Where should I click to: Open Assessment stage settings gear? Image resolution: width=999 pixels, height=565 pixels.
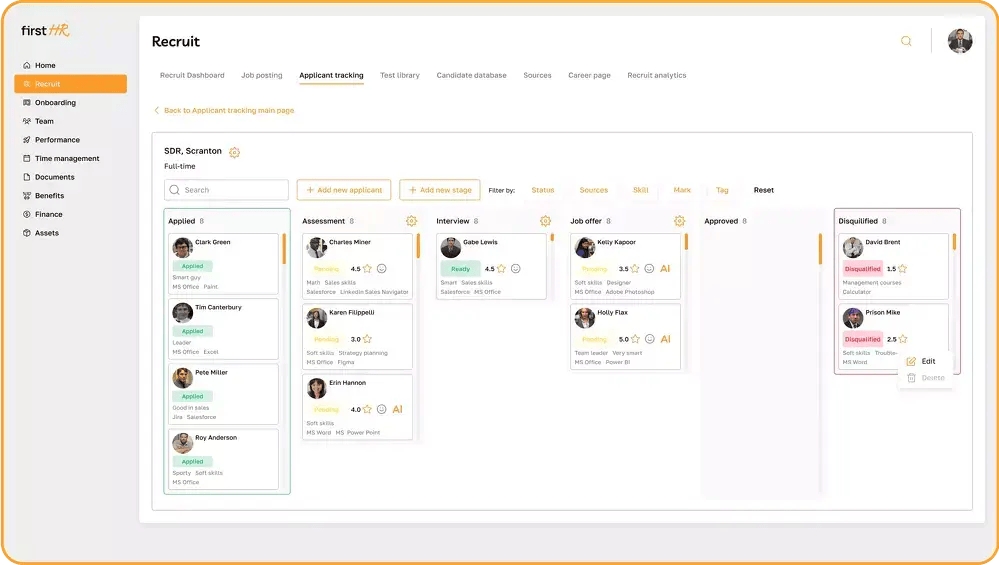[x=411, y=221]
